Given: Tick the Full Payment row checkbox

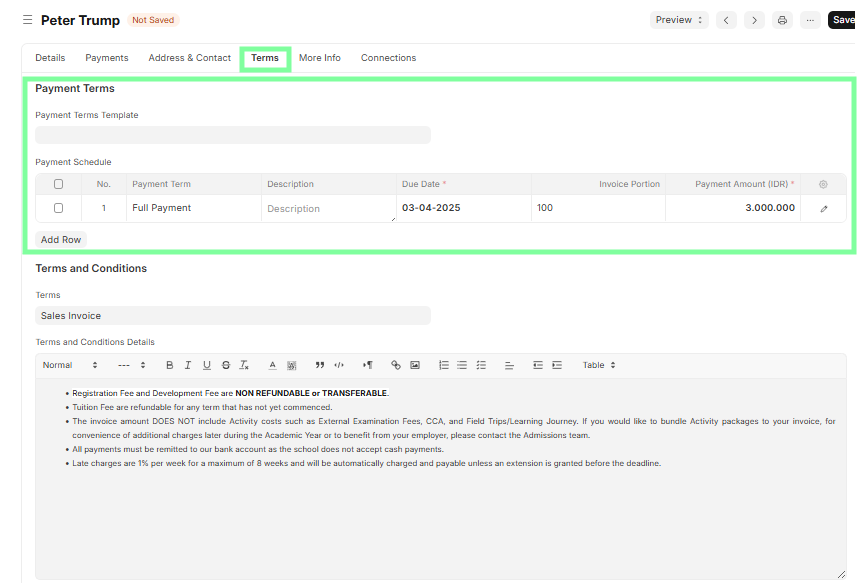Looking at the screenshot, I should (58, 208).
